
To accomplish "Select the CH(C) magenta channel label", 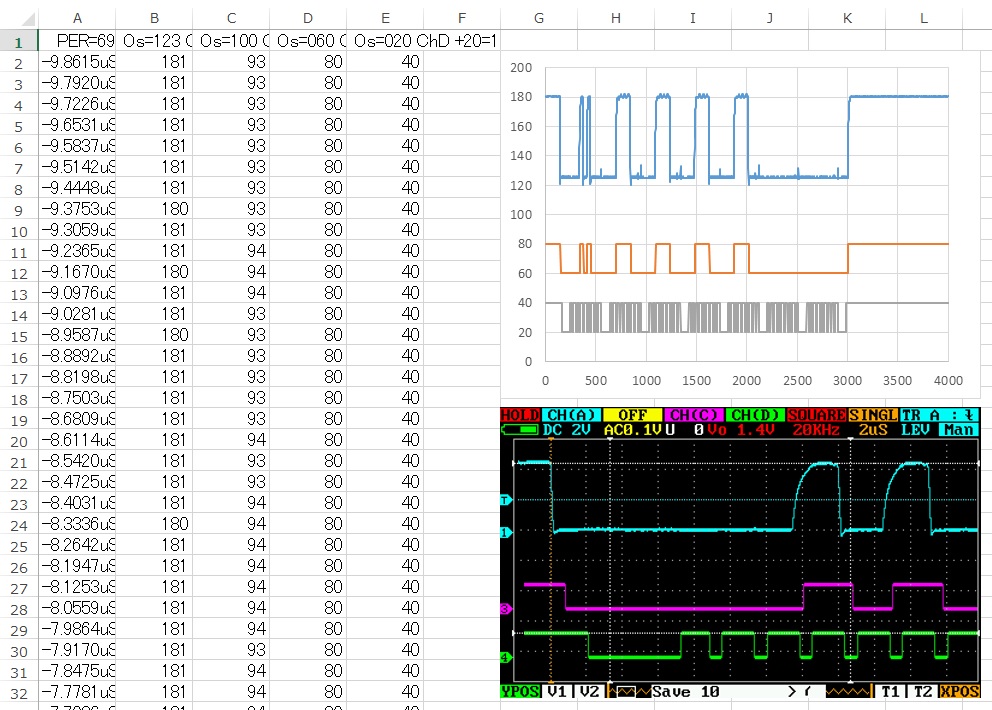I will coord(693,415).
